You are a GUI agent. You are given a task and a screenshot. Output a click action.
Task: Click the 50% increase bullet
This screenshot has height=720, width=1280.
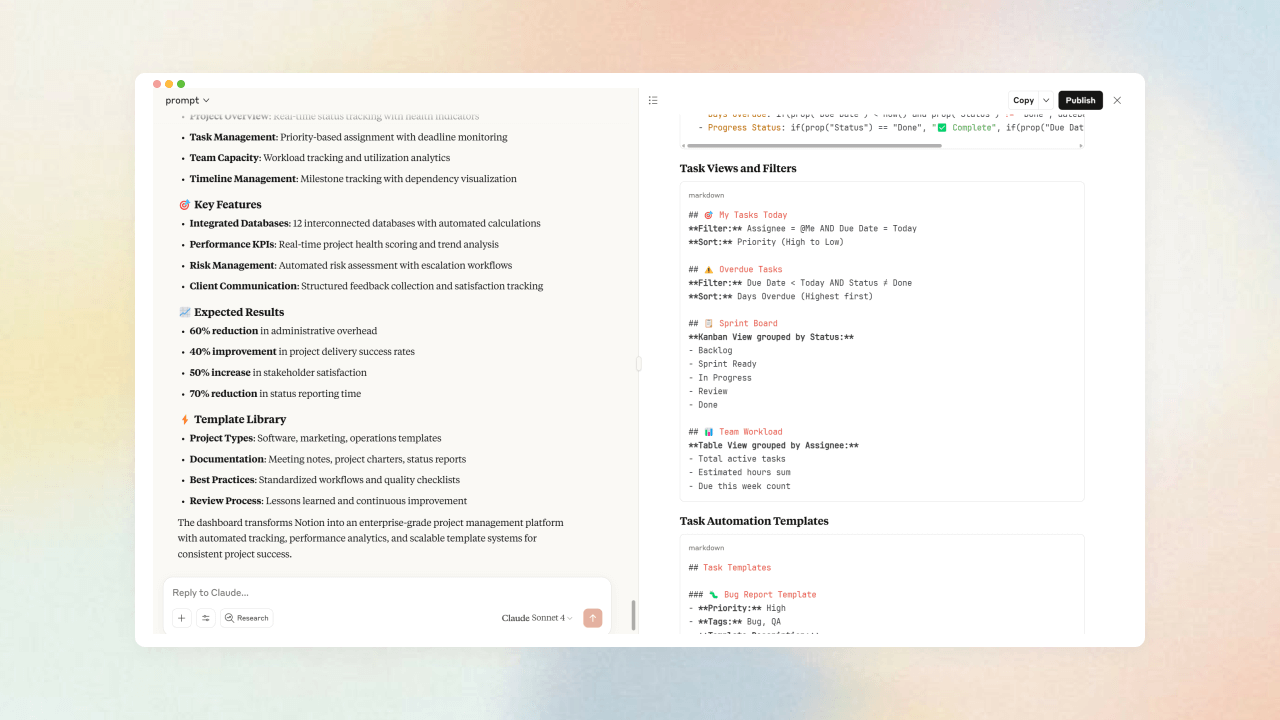278,373
